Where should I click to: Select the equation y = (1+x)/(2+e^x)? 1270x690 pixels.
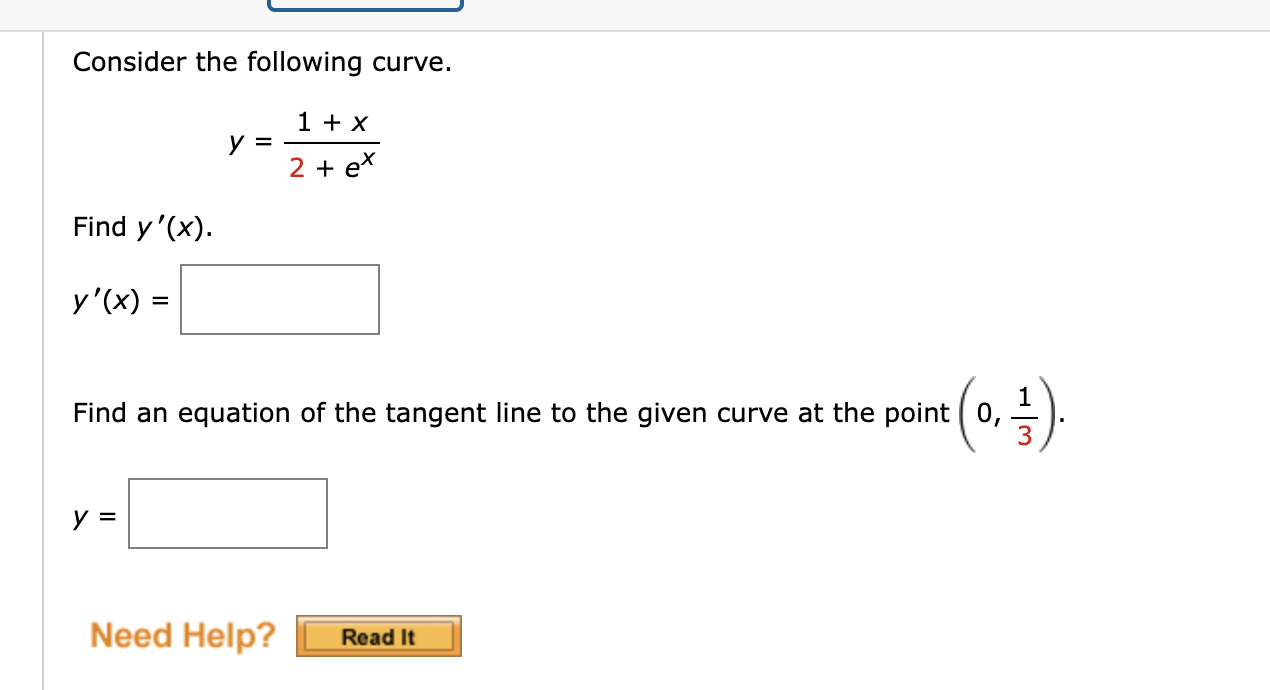(x=305, y=142)
